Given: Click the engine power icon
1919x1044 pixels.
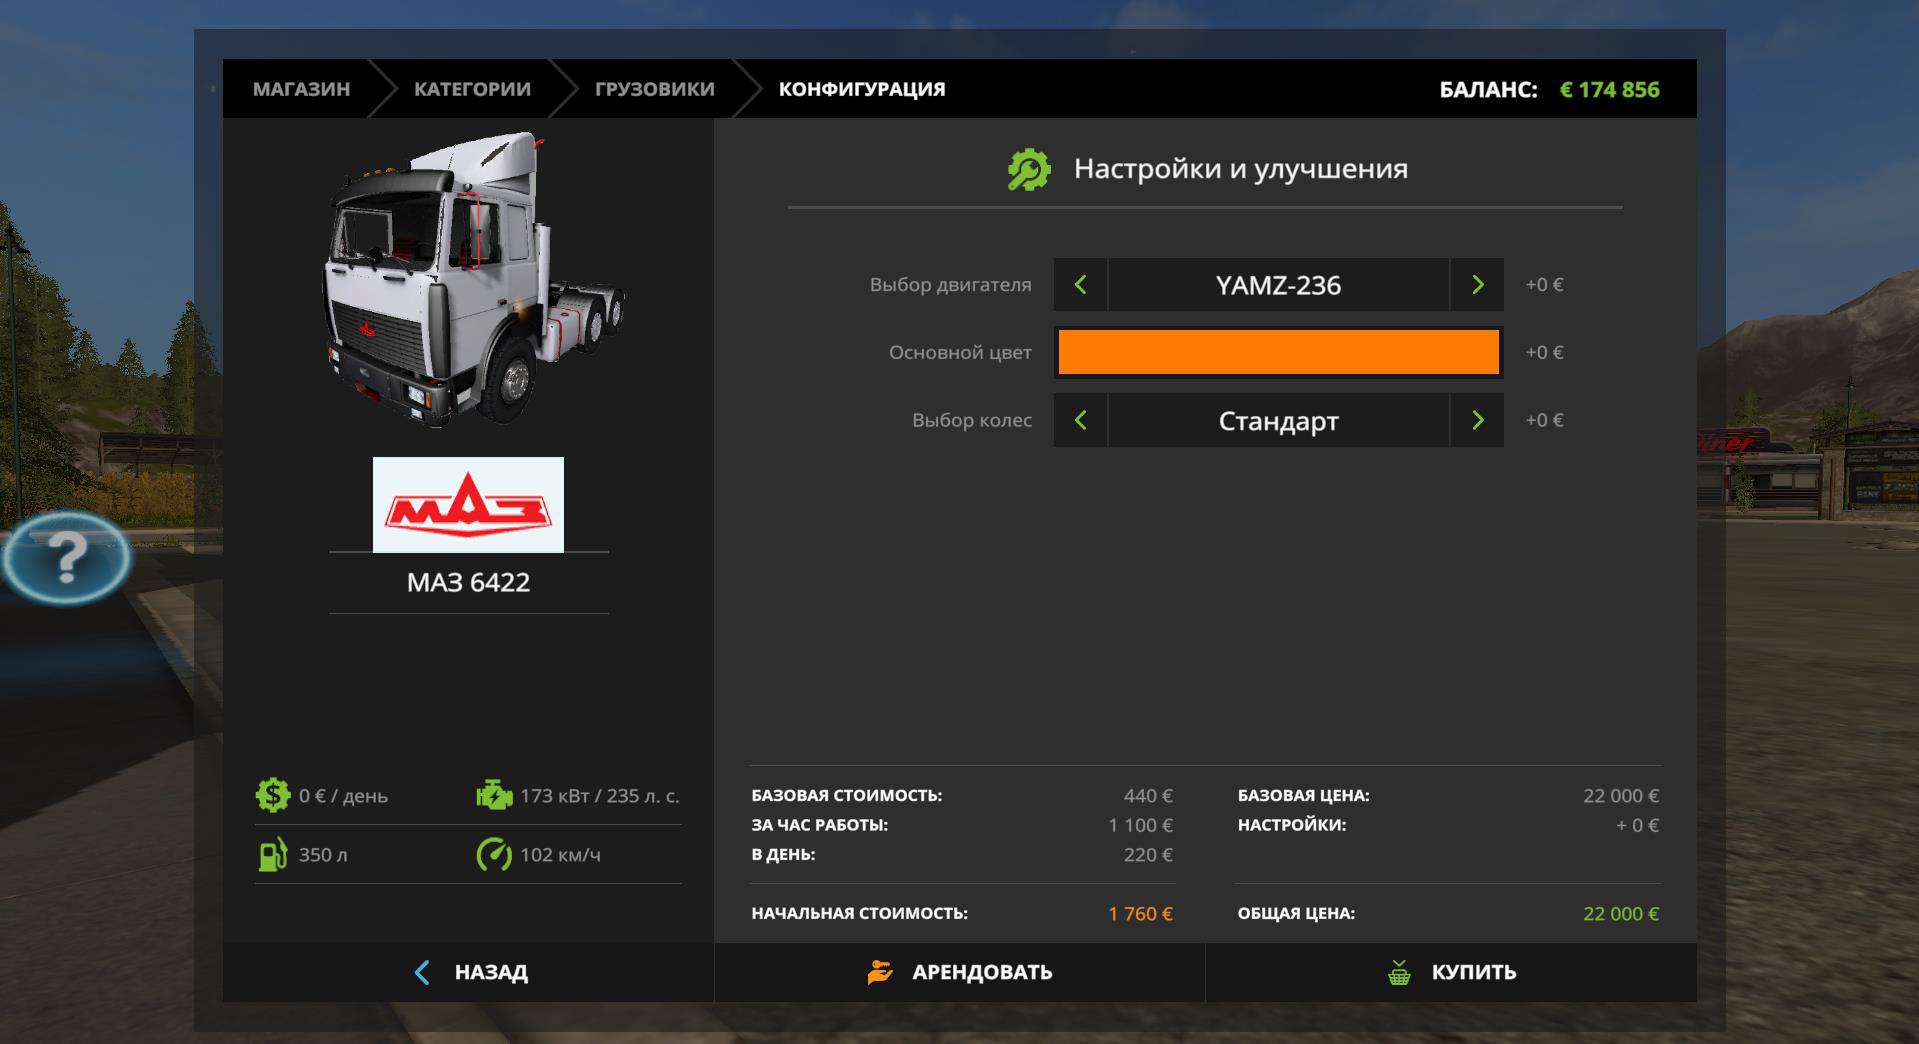Looking at the screenshot, I should click(494, 796).
